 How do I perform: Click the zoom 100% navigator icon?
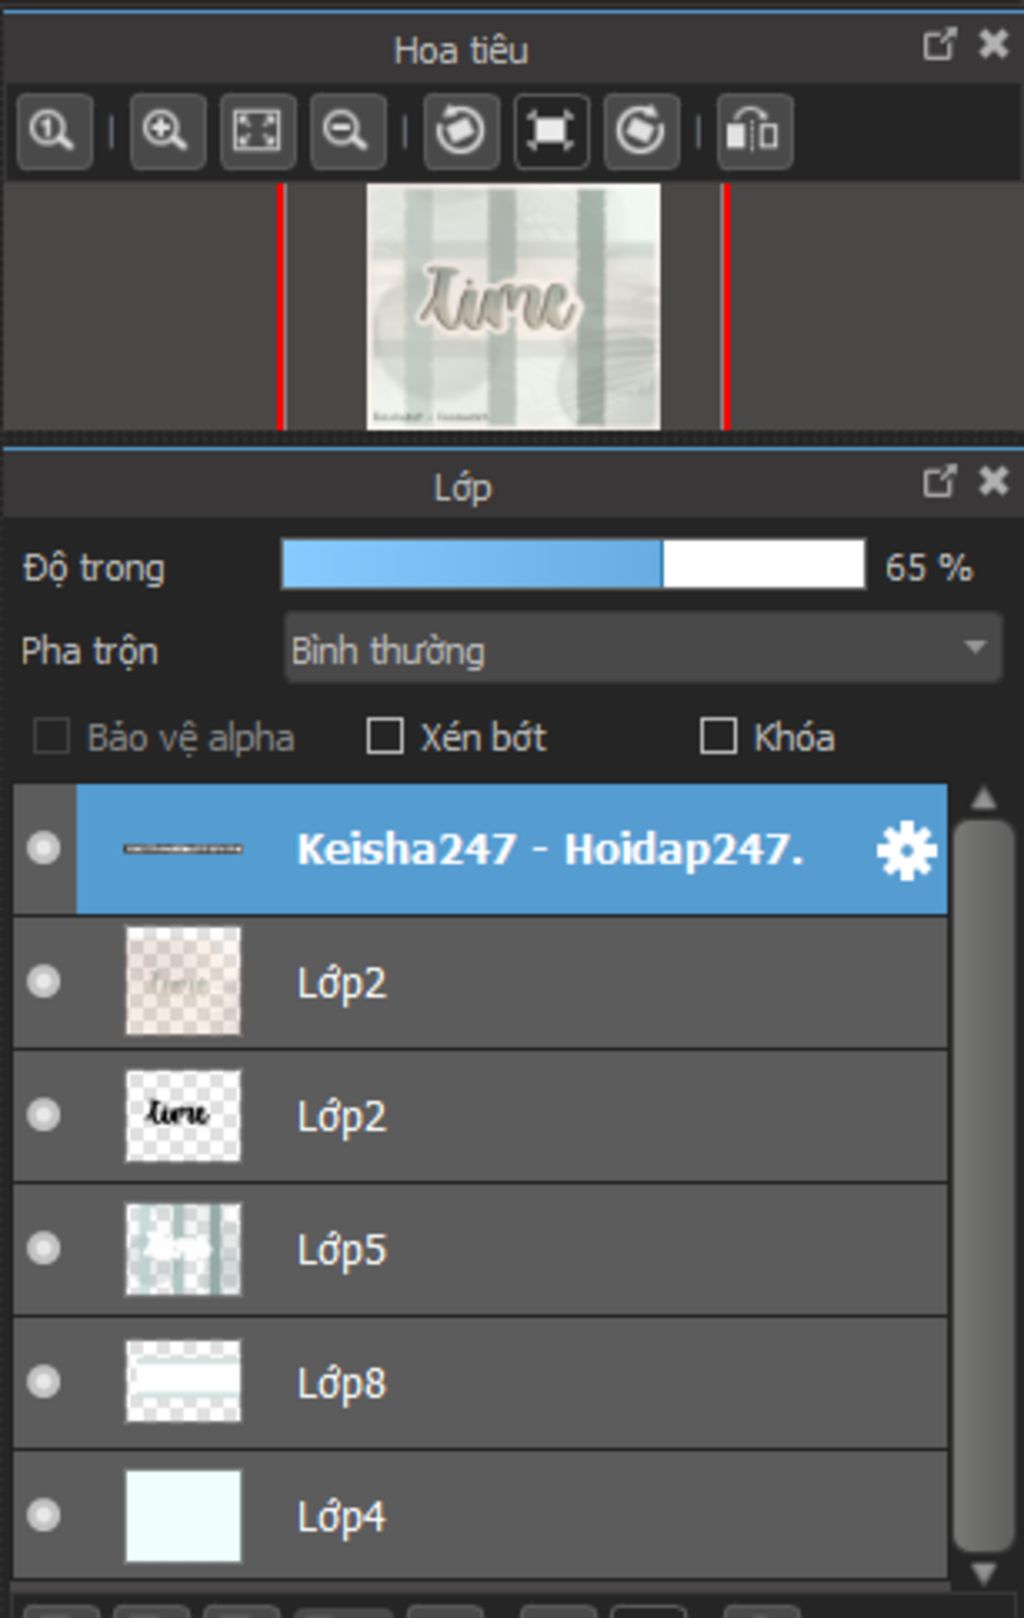pos(54,131)
